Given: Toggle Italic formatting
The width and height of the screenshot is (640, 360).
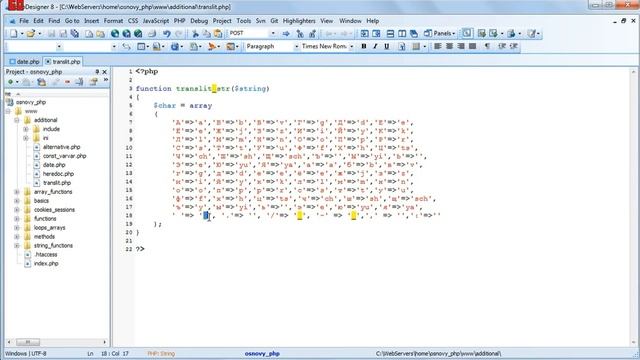Looking at the screenshot, I should [x=375, y=47].
